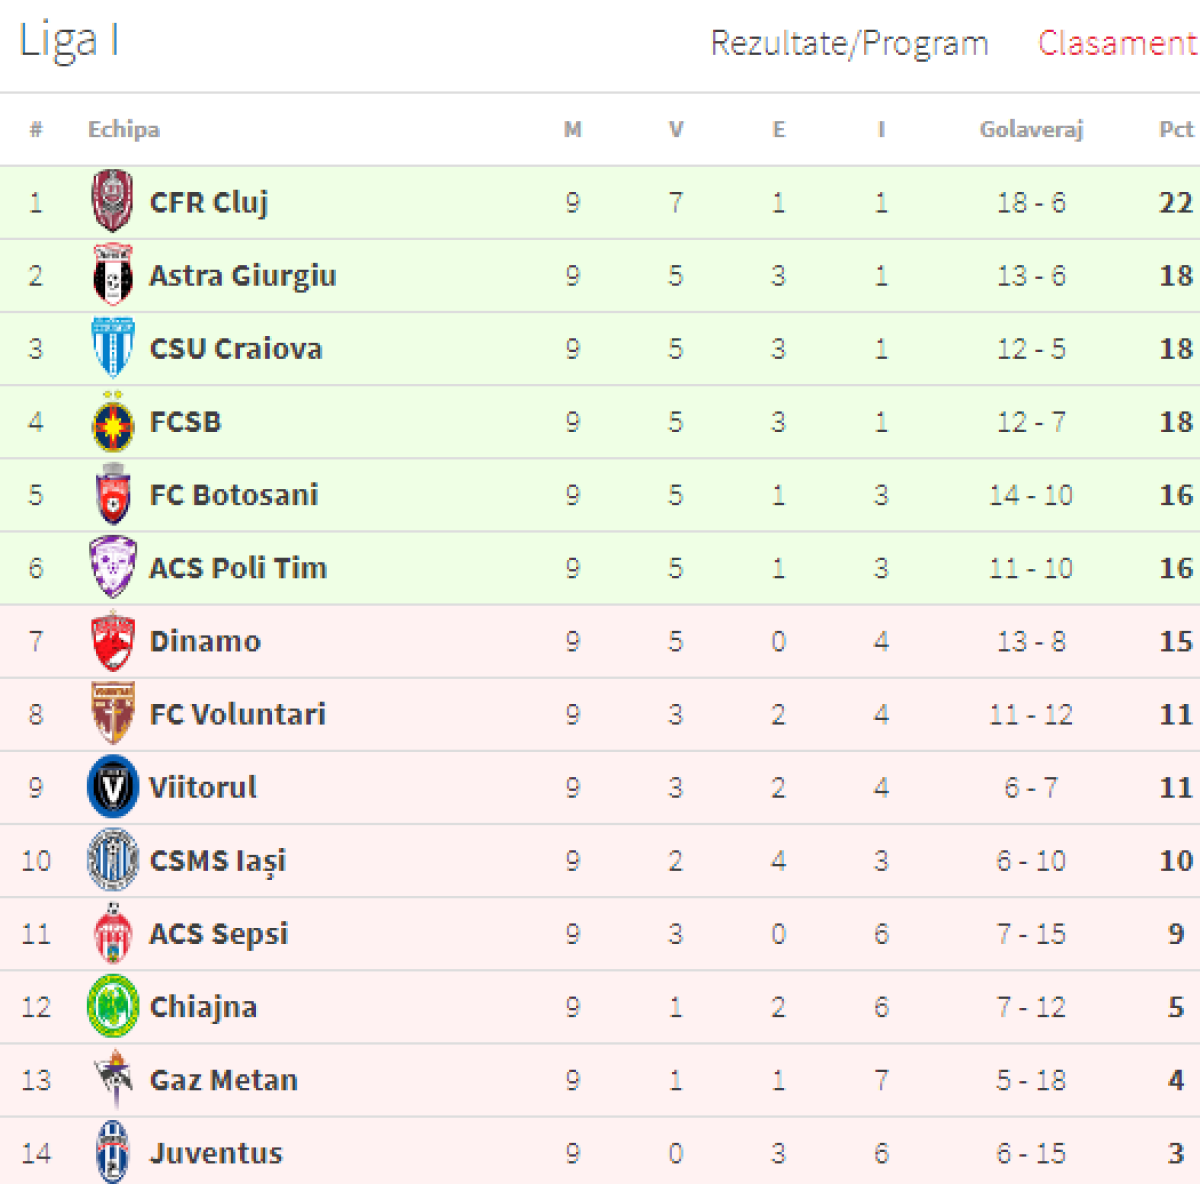Click the ACS Sepsi team name

218,934
